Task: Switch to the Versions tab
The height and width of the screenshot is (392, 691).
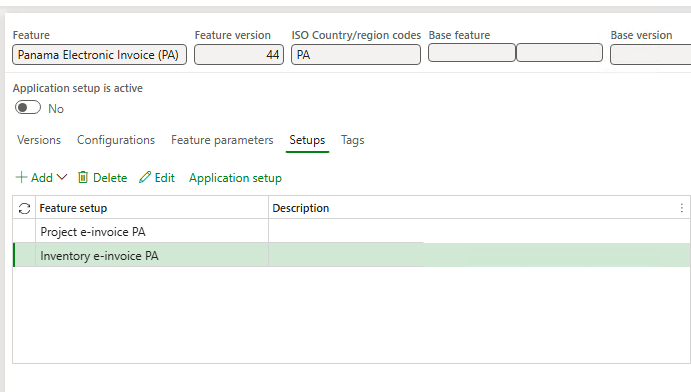Action: [x=39, y=140]
